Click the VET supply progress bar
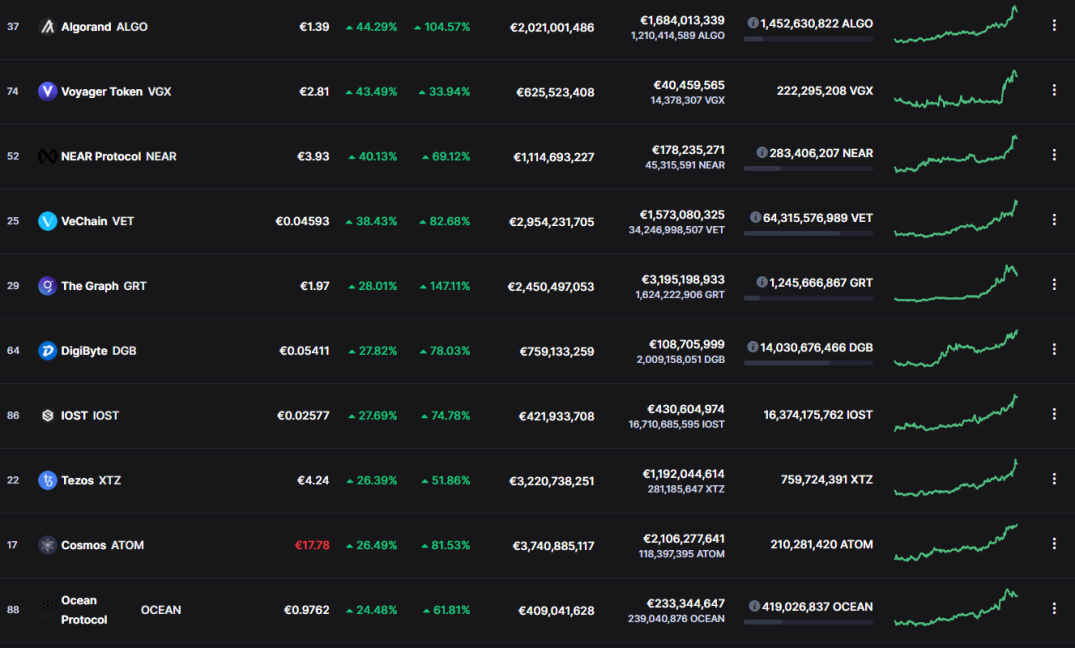This screenshot has width=1075, height=648. pos(808,233)
